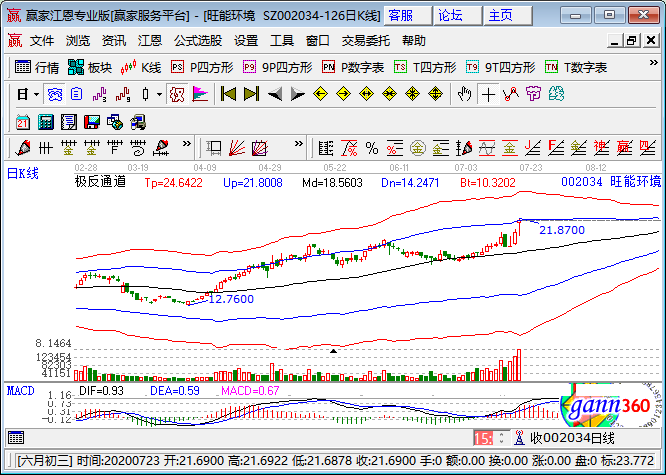666x475 pixels.
Task: Toggle the 极 extreme channel indicator button
Action: [x=177, y=94]
